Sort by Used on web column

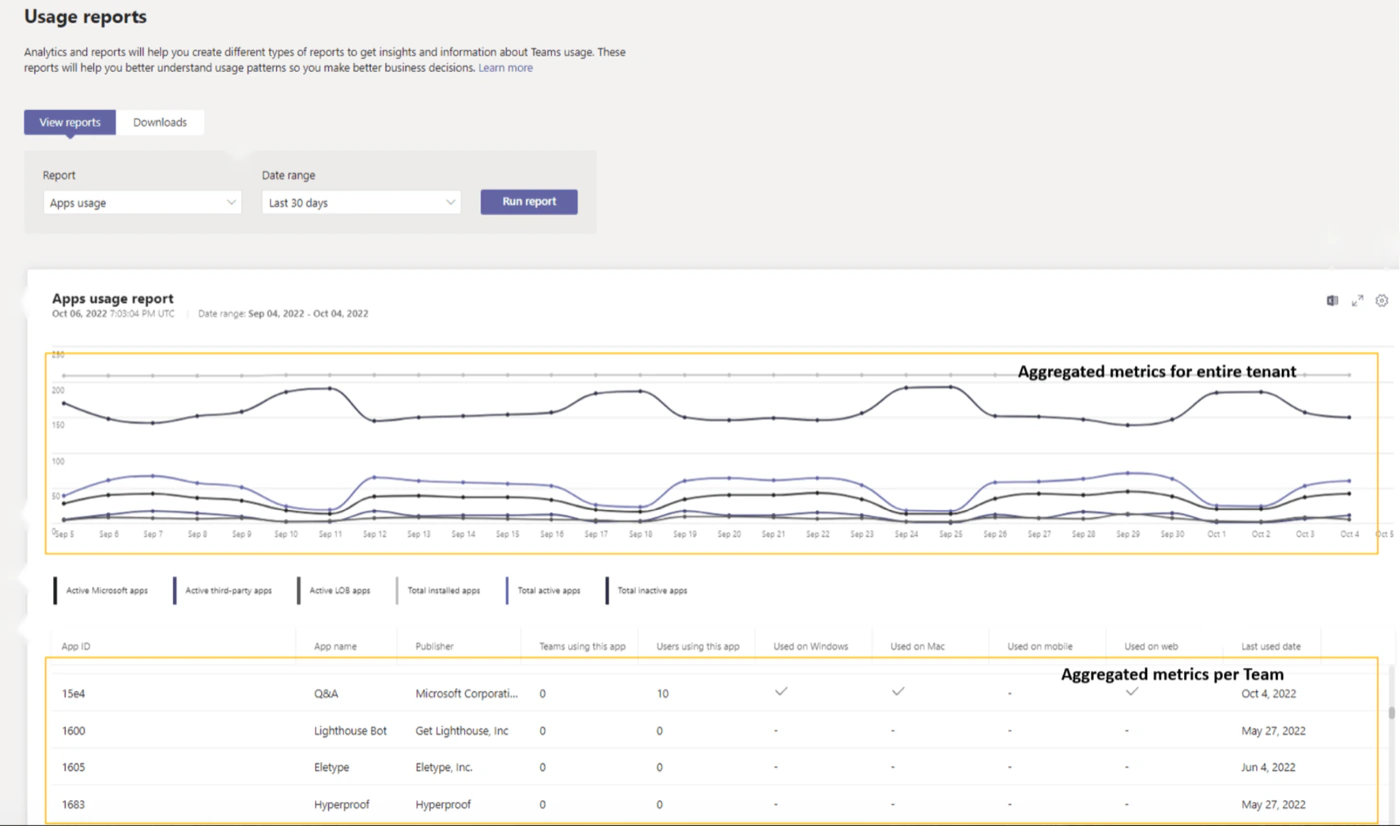point(1151,647)
